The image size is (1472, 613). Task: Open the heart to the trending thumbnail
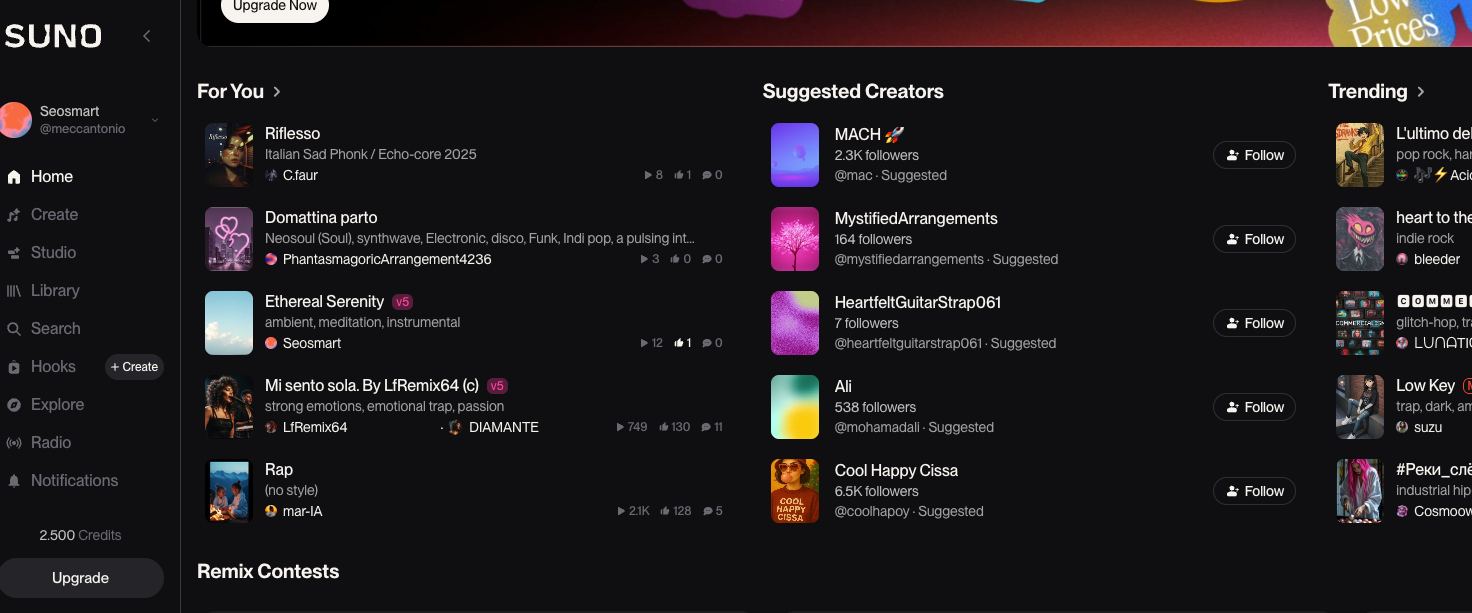pyautogui.click(x=1360, y=239)
